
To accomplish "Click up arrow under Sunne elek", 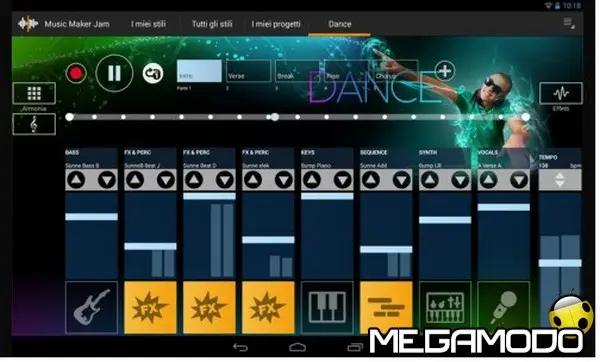I will click(x=253, y=179).
